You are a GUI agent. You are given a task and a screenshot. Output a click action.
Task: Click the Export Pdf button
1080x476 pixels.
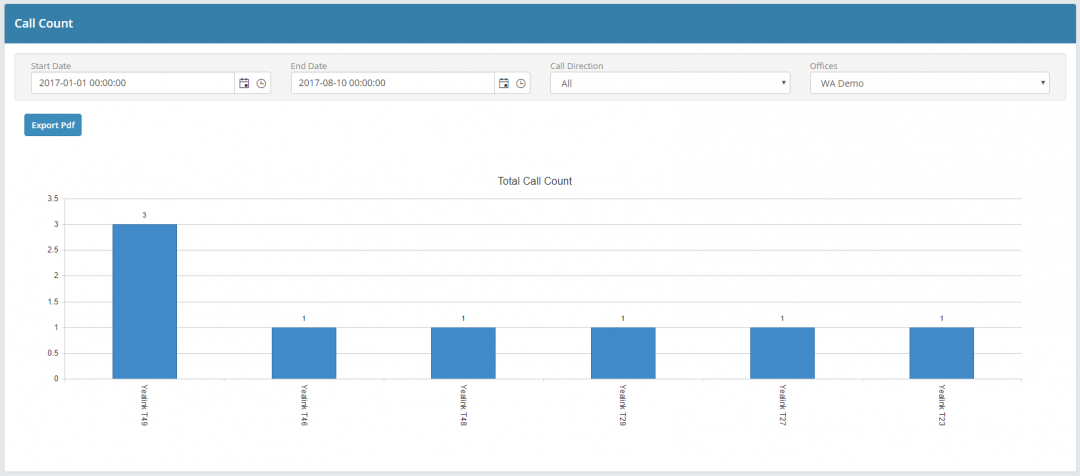(x=53, y=125)
